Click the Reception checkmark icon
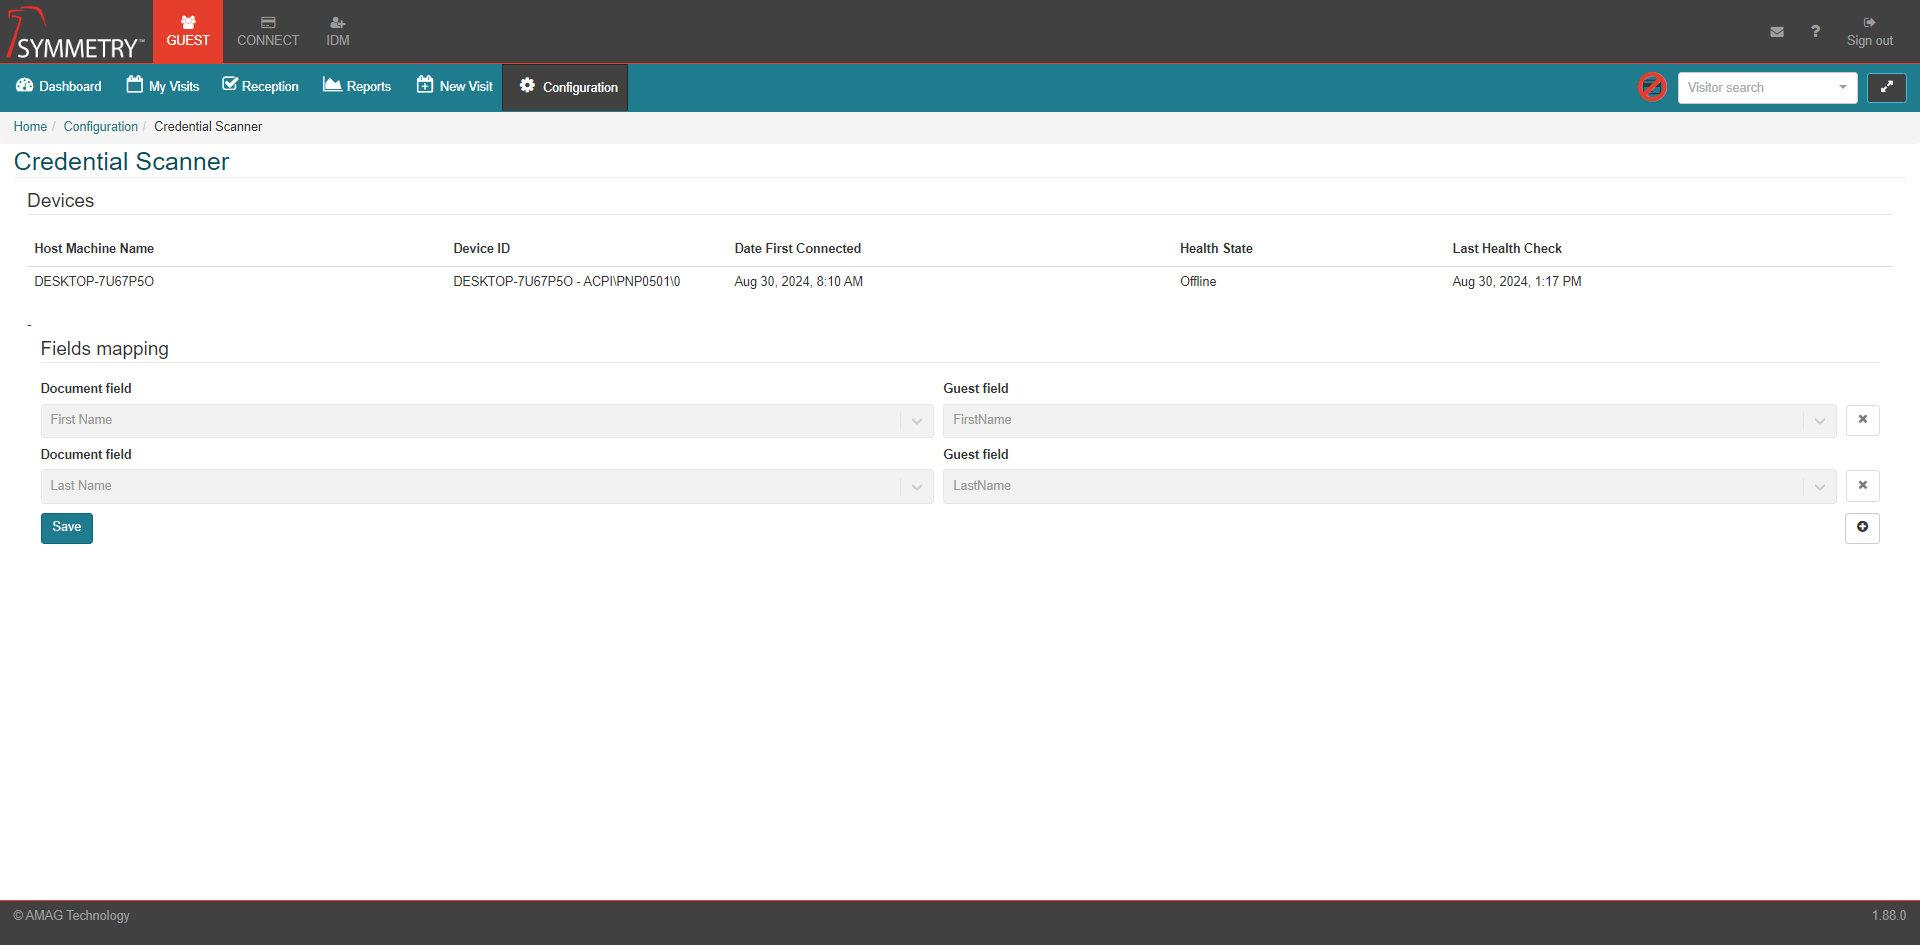 tap(230, 85)
